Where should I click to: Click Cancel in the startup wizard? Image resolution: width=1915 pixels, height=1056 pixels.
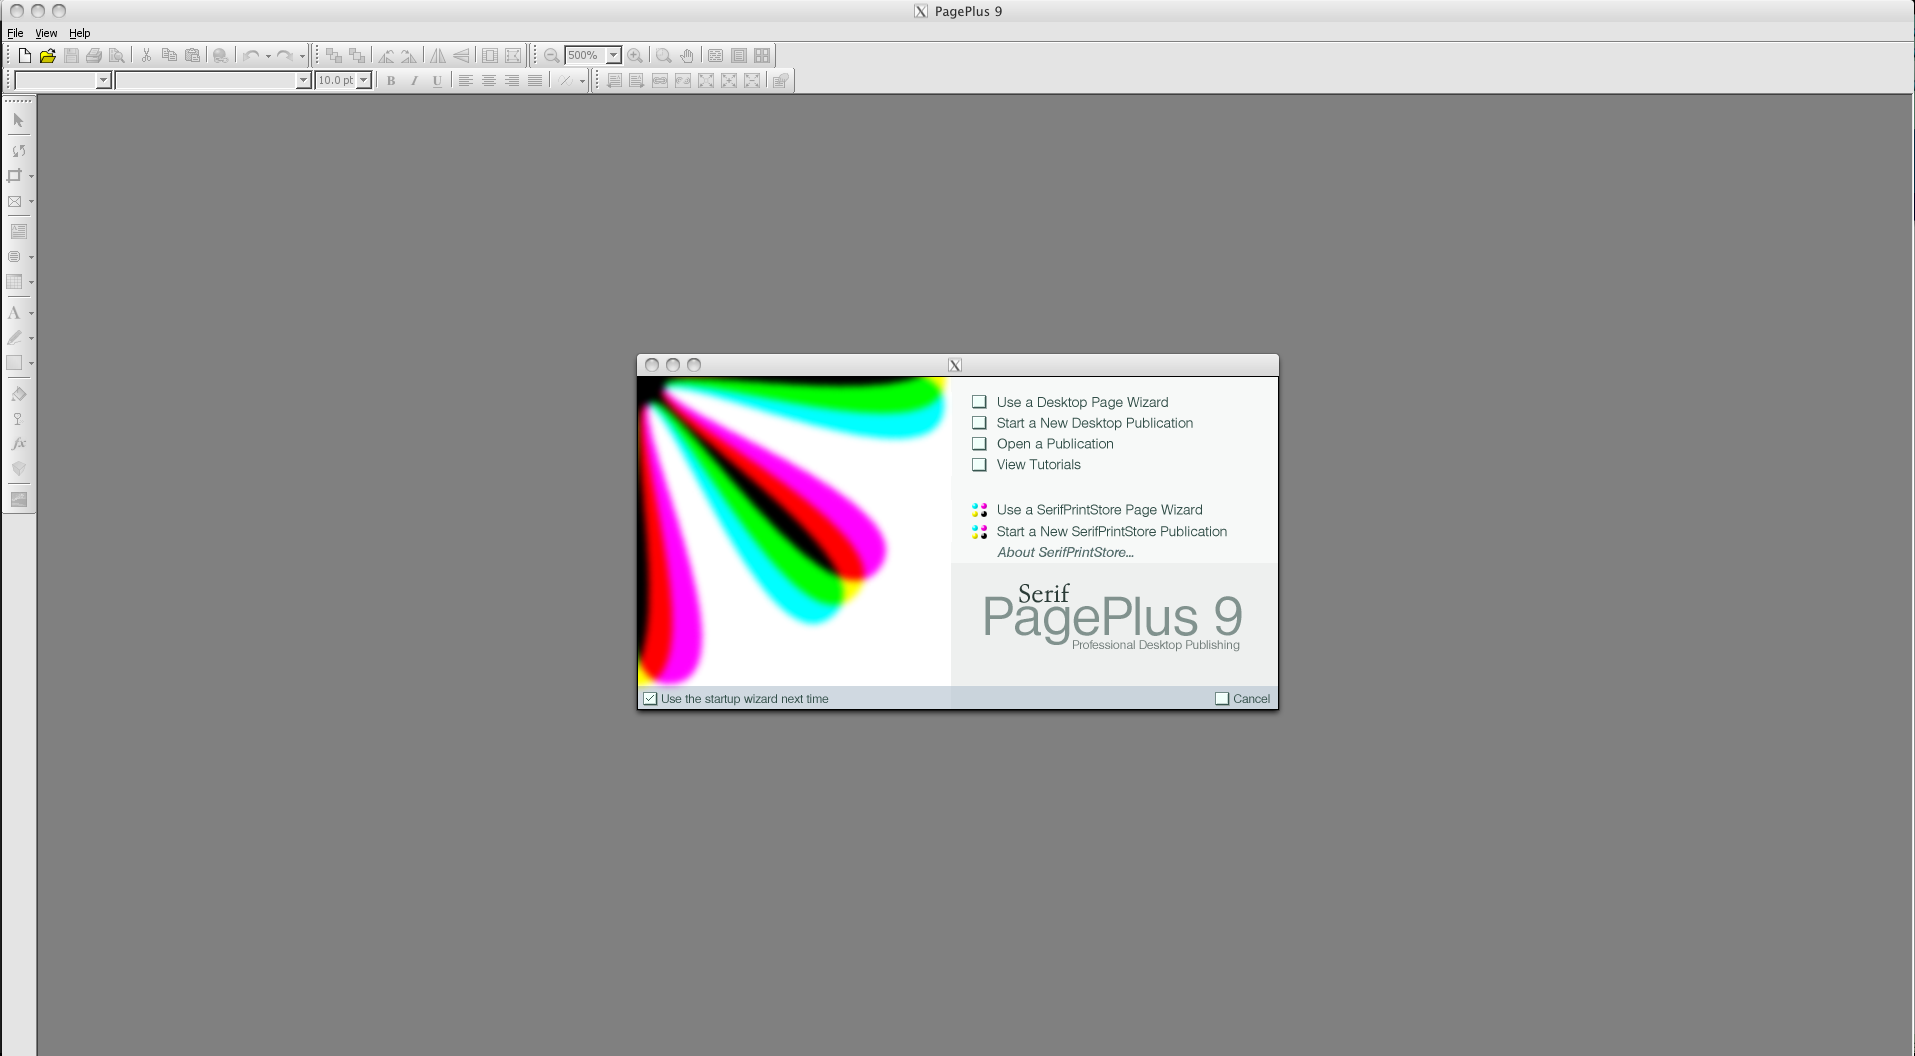[x=1243, y=699]
